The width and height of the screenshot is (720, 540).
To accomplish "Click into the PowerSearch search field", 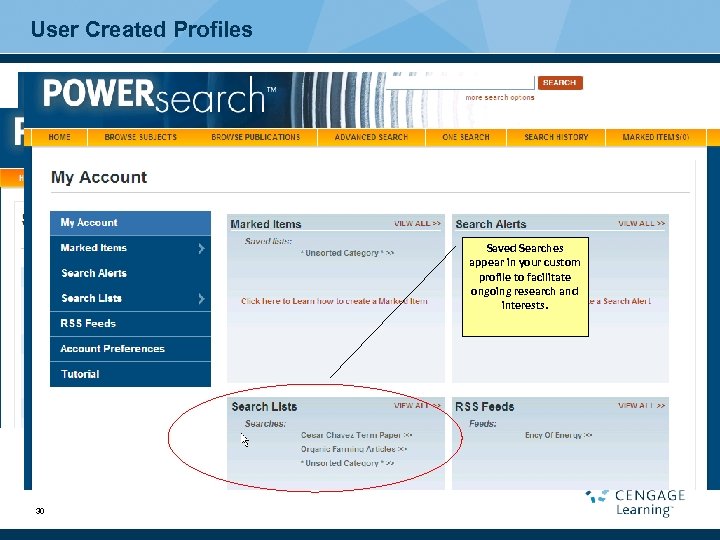I will (x=461, y=83).
